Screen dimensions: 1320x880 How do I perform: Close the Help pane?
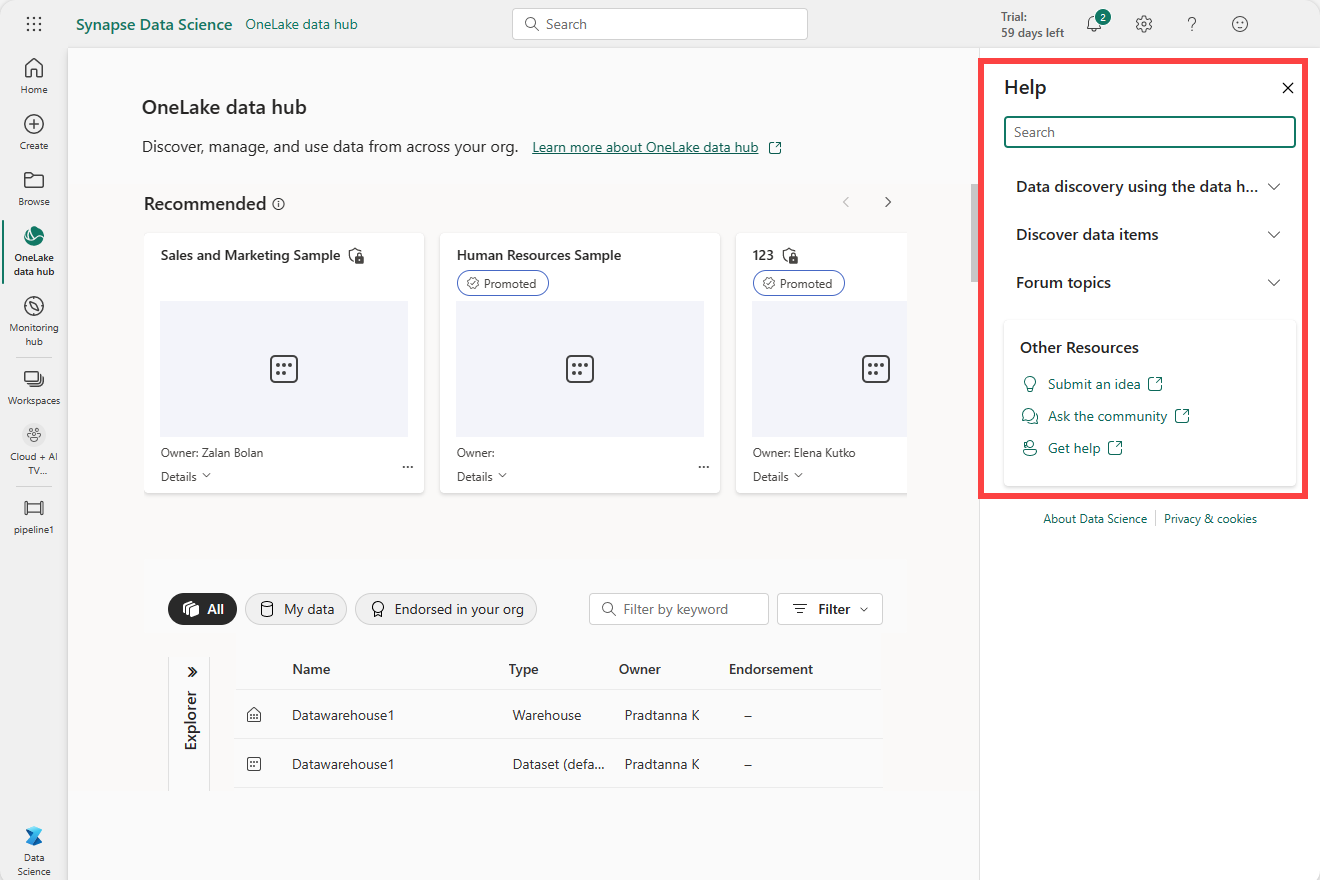(x=1288, y=88)
